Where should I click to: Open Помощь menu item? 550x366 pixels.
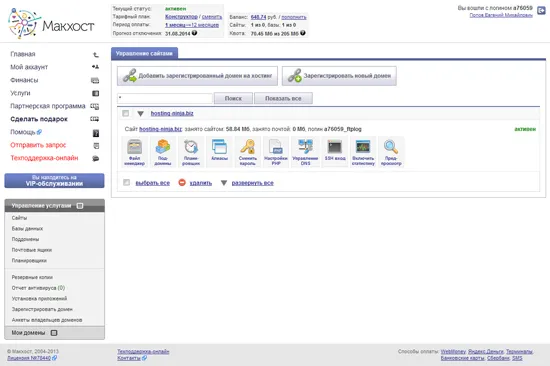pyautogui.click(x=23, y=132)
